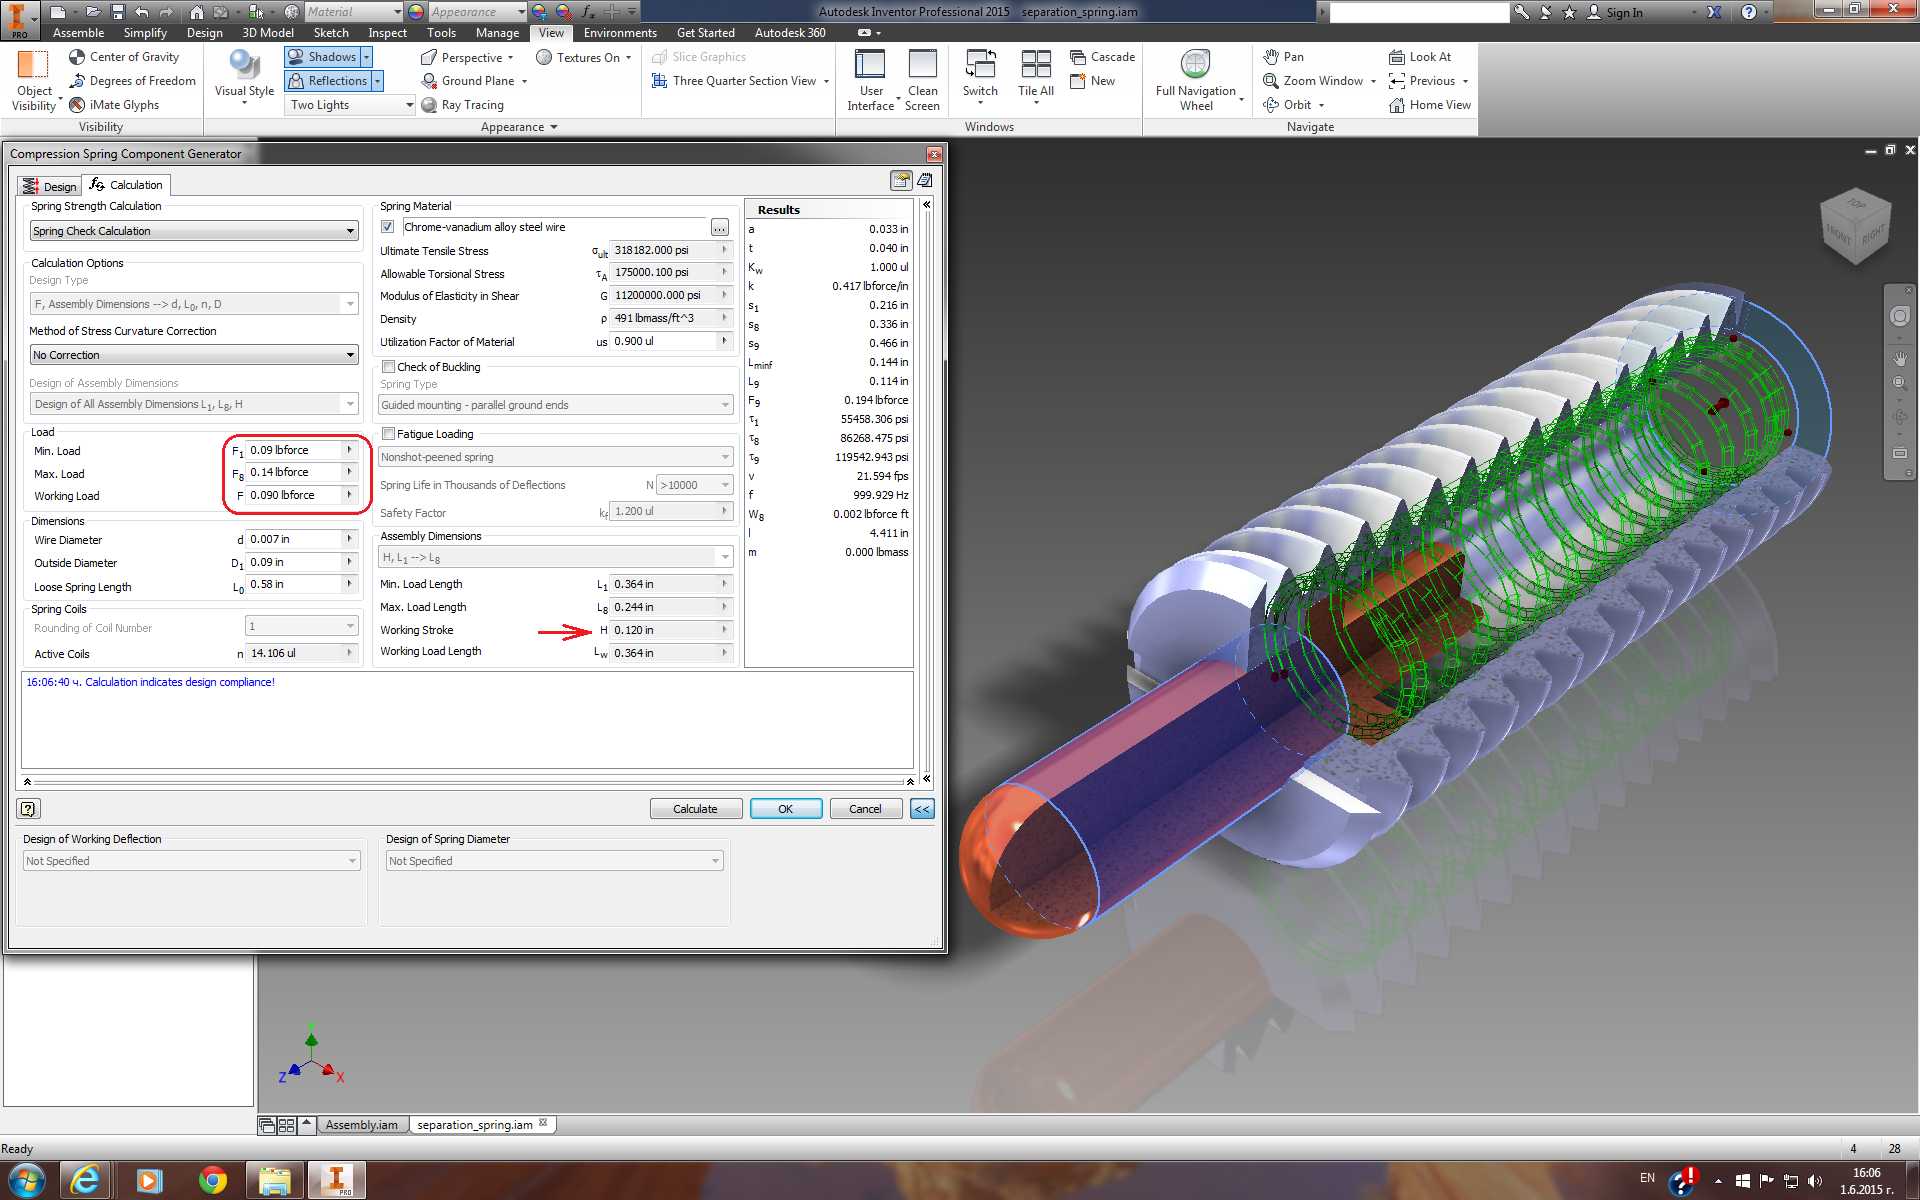Open Internet Explorer from taskbar
The image size is (1920, 1200).
pyautogui.click(x=85, y=1180)
